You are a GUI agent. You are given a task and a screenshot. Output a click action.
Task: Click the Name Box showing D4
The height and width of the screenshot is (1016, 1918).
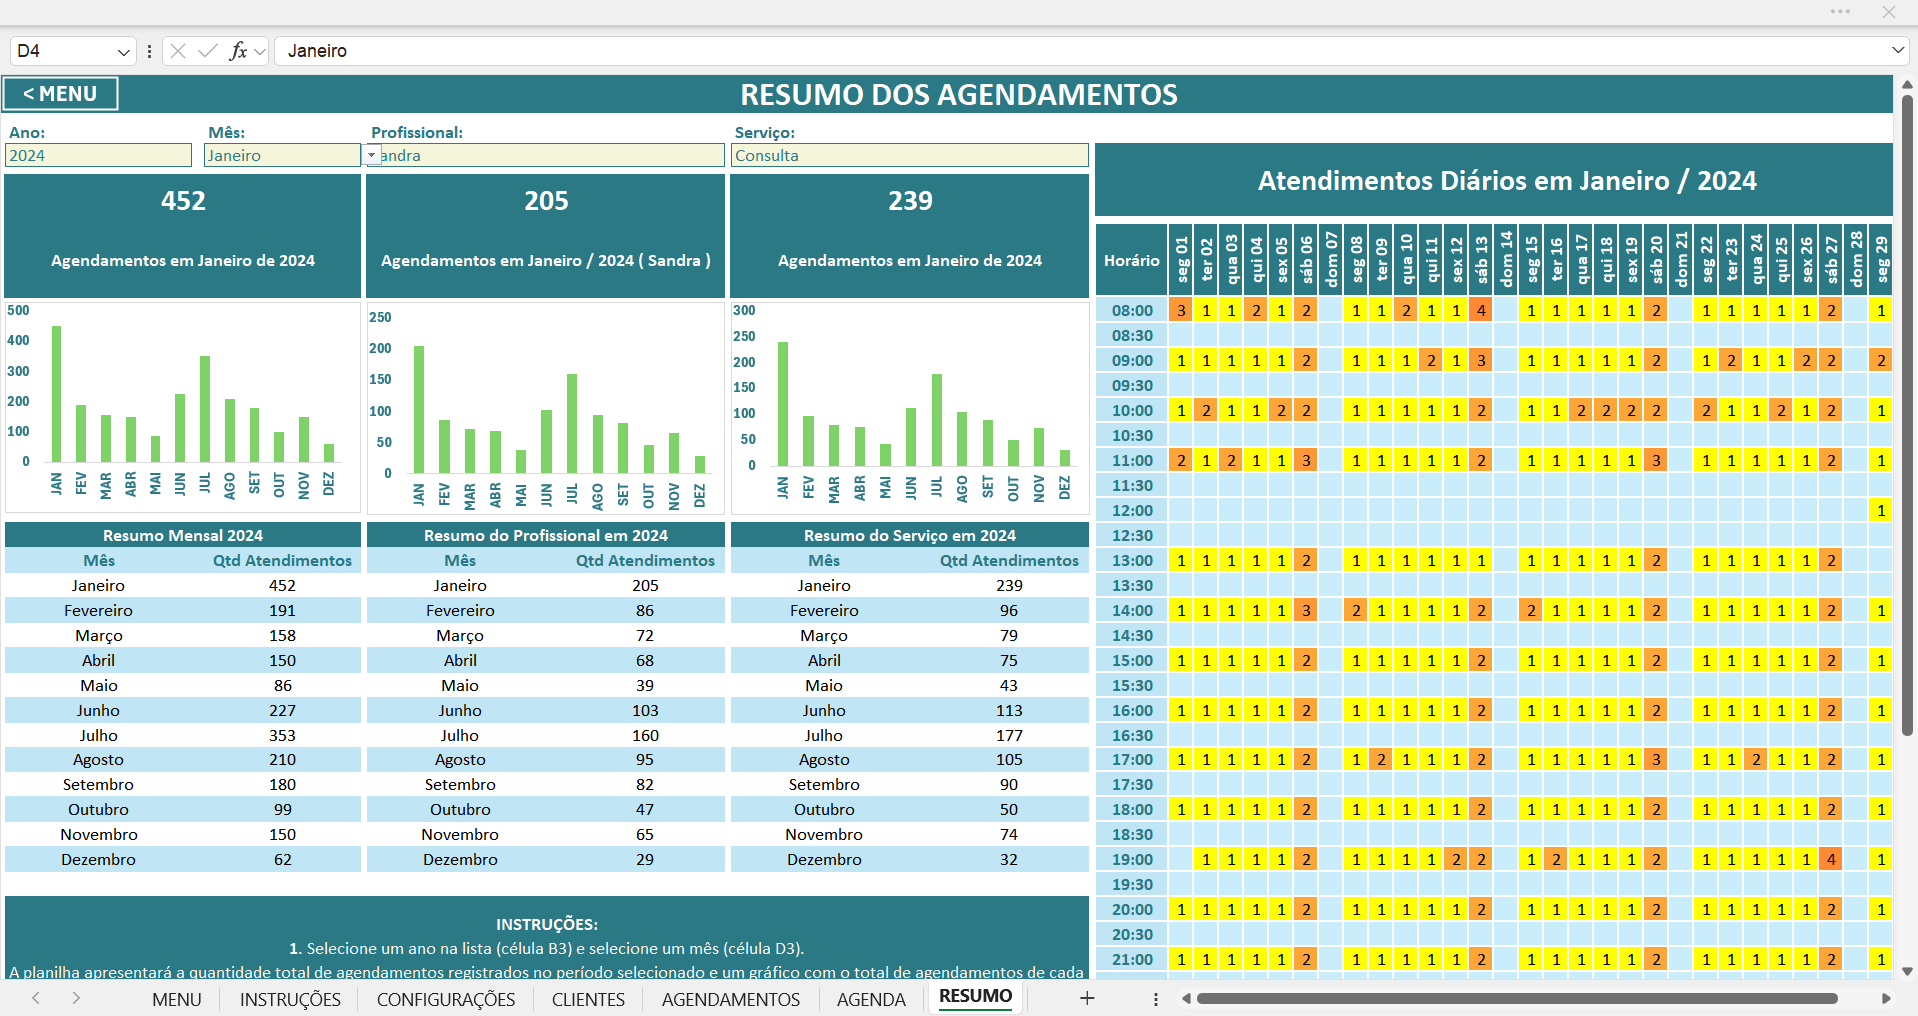click(63, 51)
